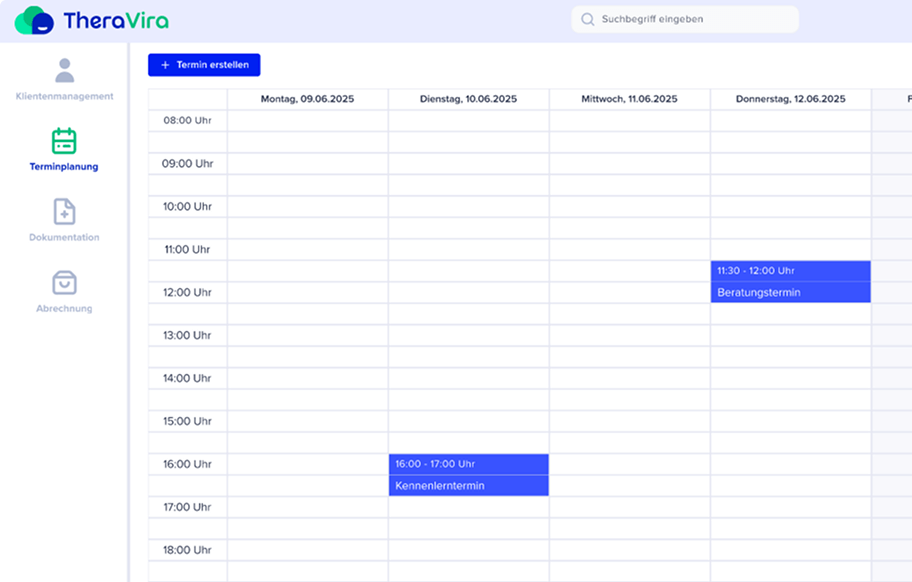Open Dokumentation via the file icon
The height and width of the screenshot is (582, 912).
coord(64,212)
